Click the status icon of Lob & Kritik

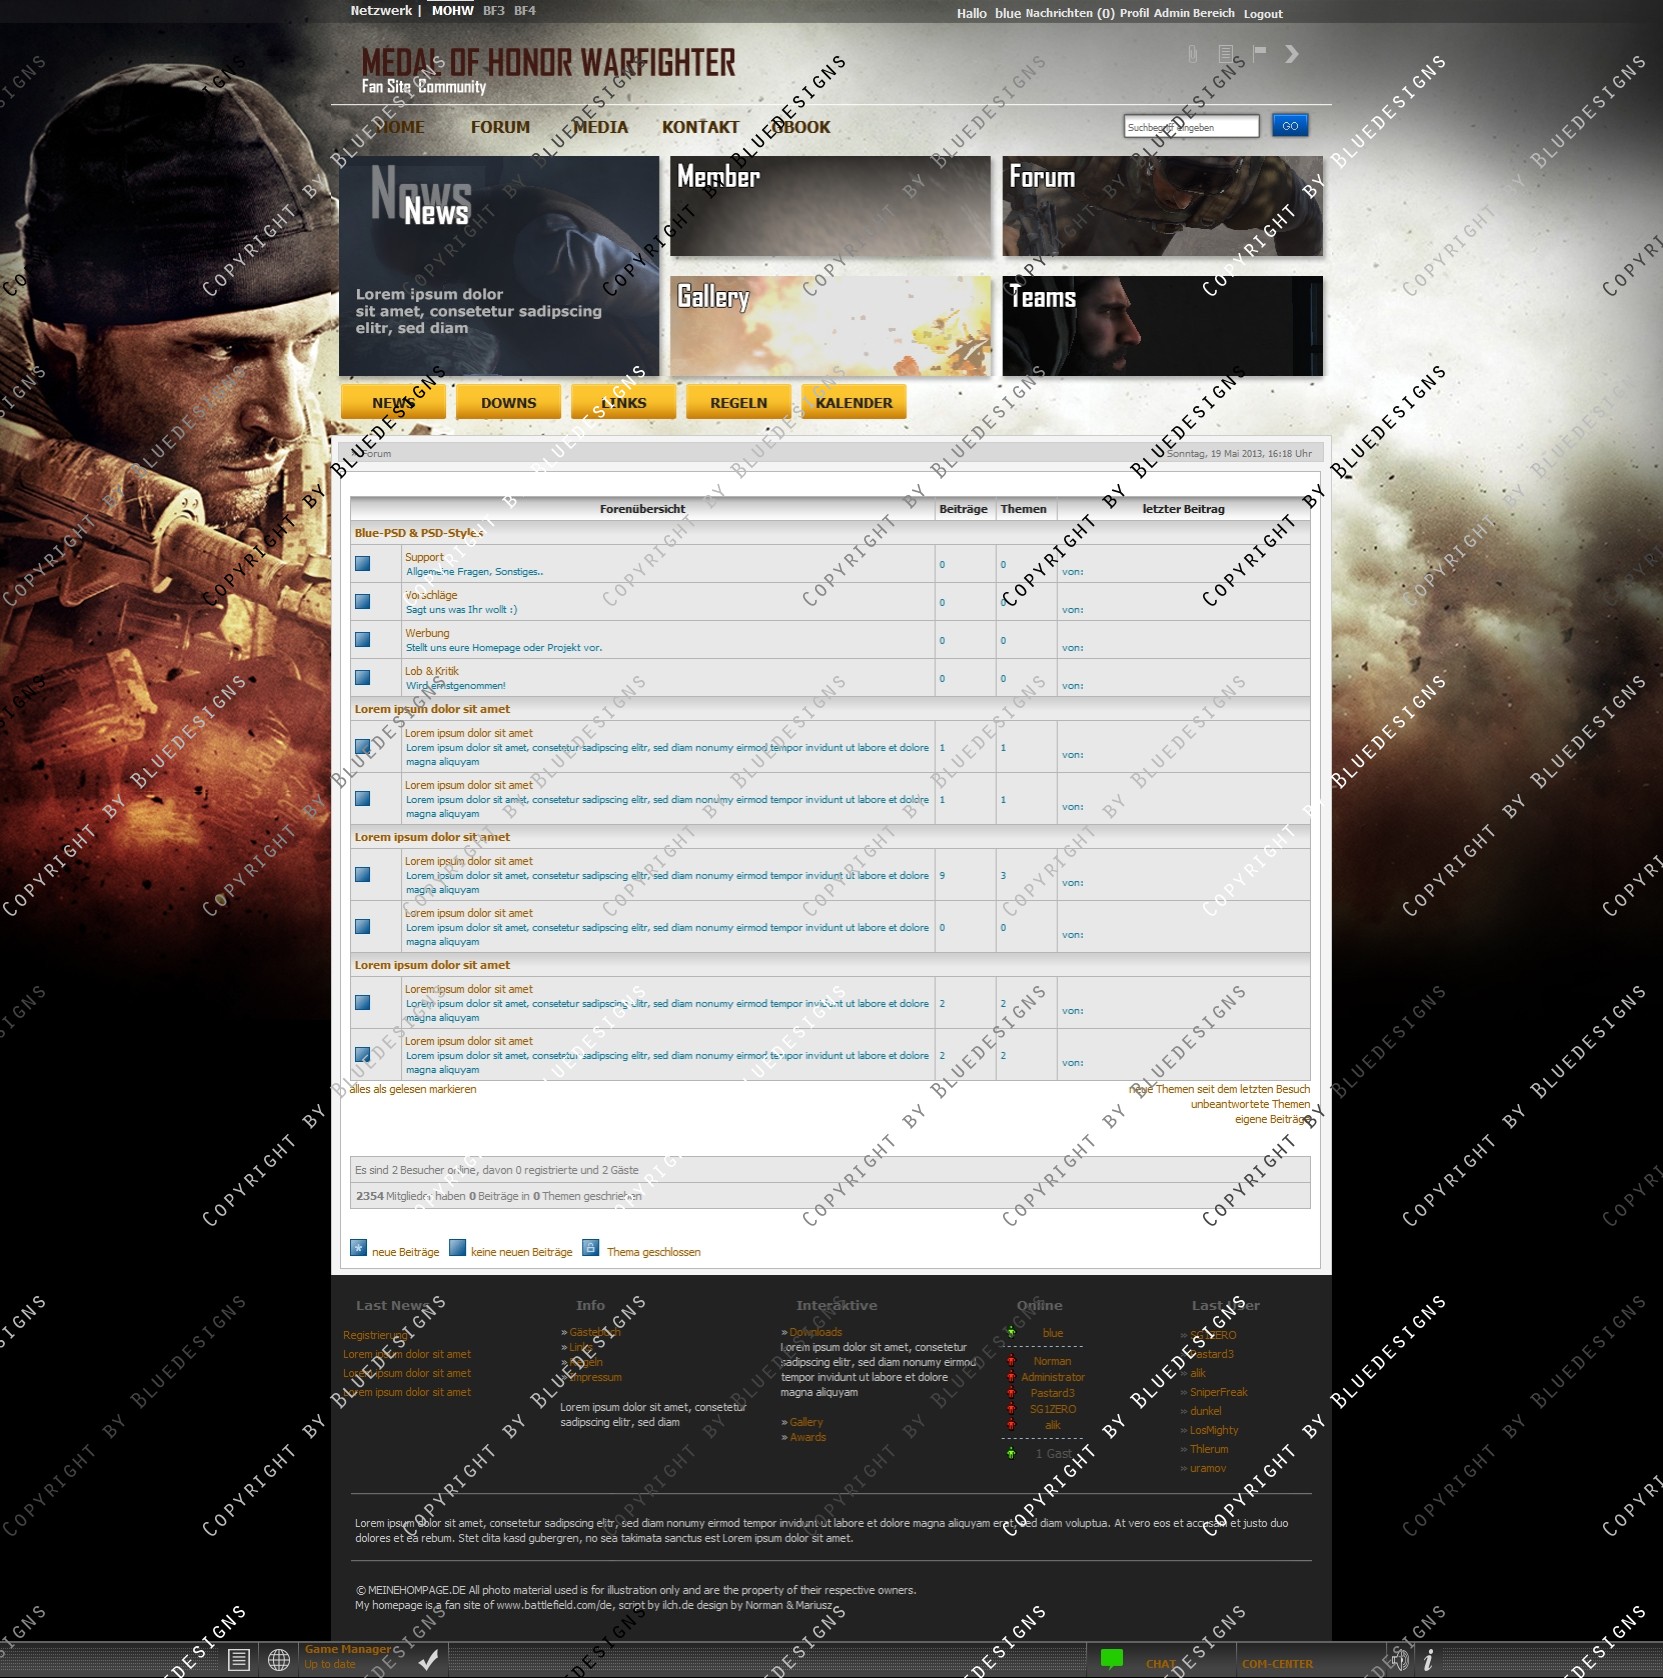tap(362, 678)
